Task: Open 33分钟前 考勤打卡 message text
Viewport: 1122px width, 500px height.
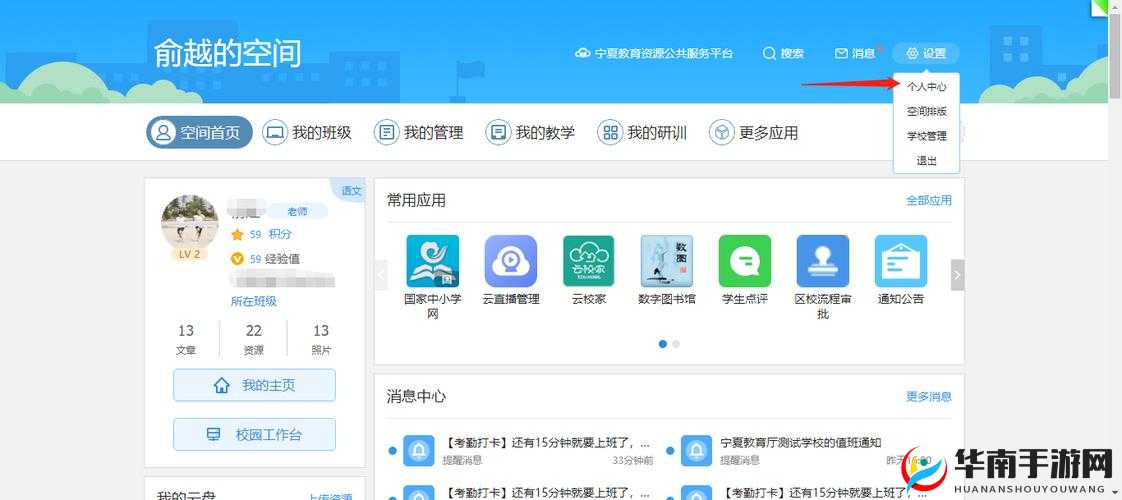Action: point(547,443)
